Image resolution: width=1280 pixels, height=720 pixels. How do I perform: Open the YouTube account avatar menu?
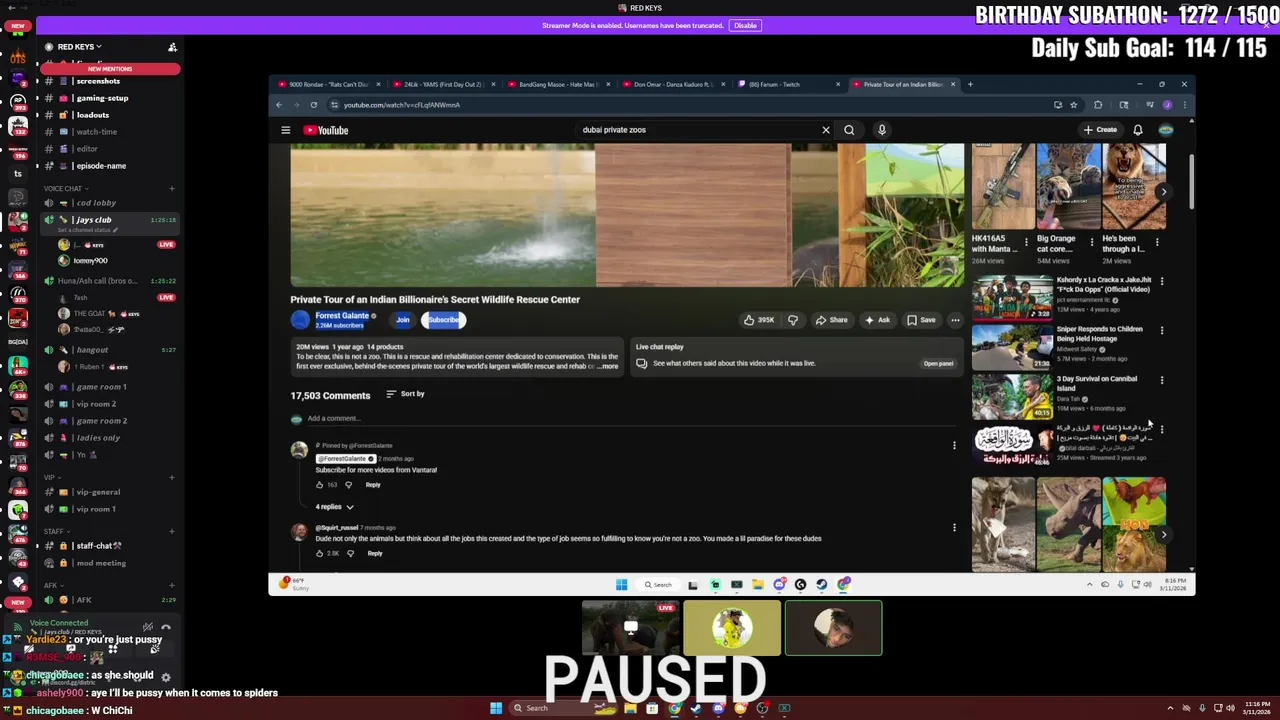pyautogui.click(x=1166, y=130)
